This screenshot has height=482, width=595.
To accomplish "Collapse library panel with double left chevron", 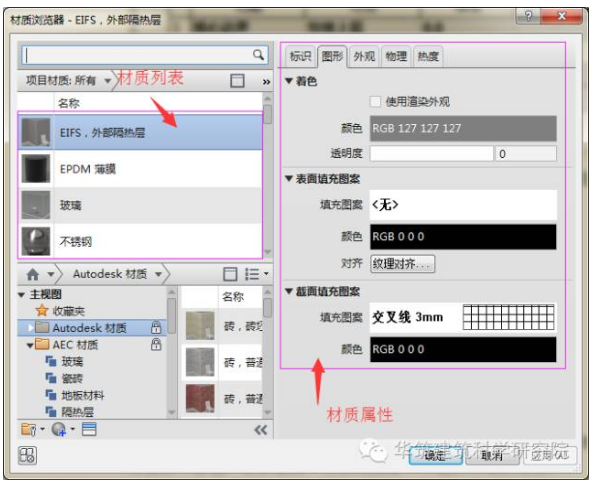I will point(261,430).
